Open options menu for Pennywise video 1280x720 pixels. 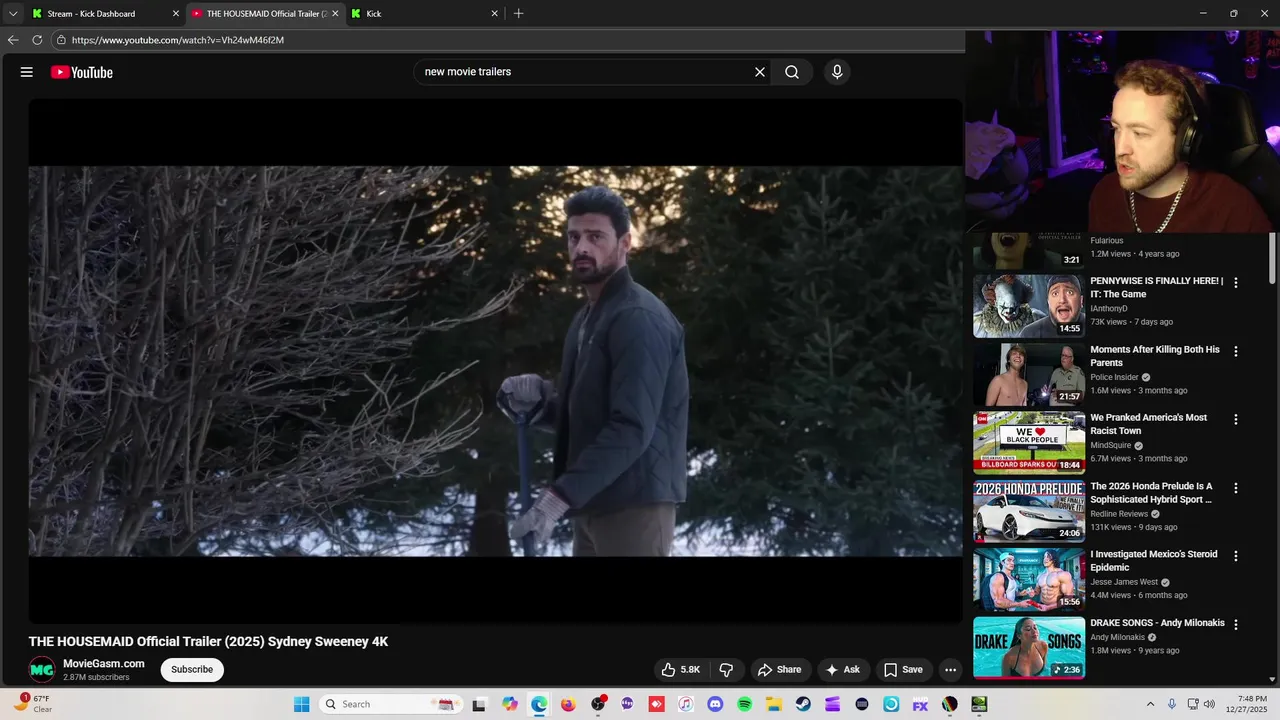[1236, 283]
